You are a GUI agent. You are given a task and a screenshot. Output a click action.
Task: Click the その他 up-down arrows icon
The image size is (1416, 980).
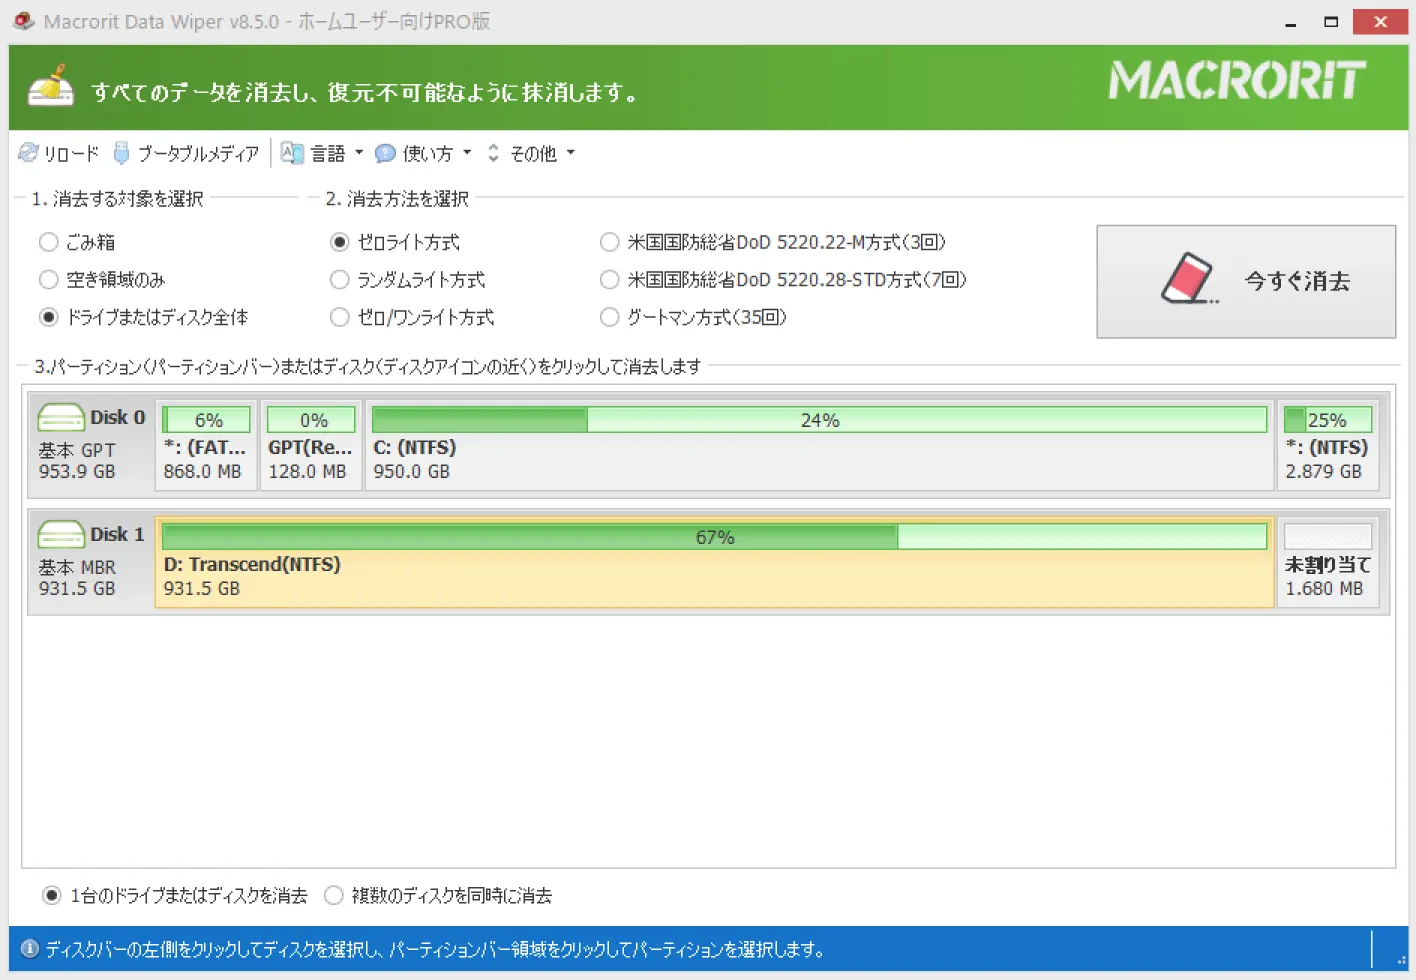493,153
